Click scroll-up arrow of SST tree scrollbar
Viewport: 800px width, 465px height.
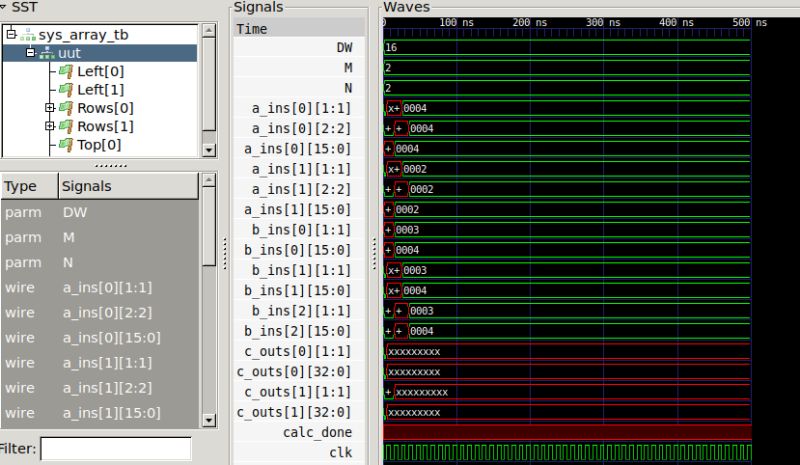209,30
